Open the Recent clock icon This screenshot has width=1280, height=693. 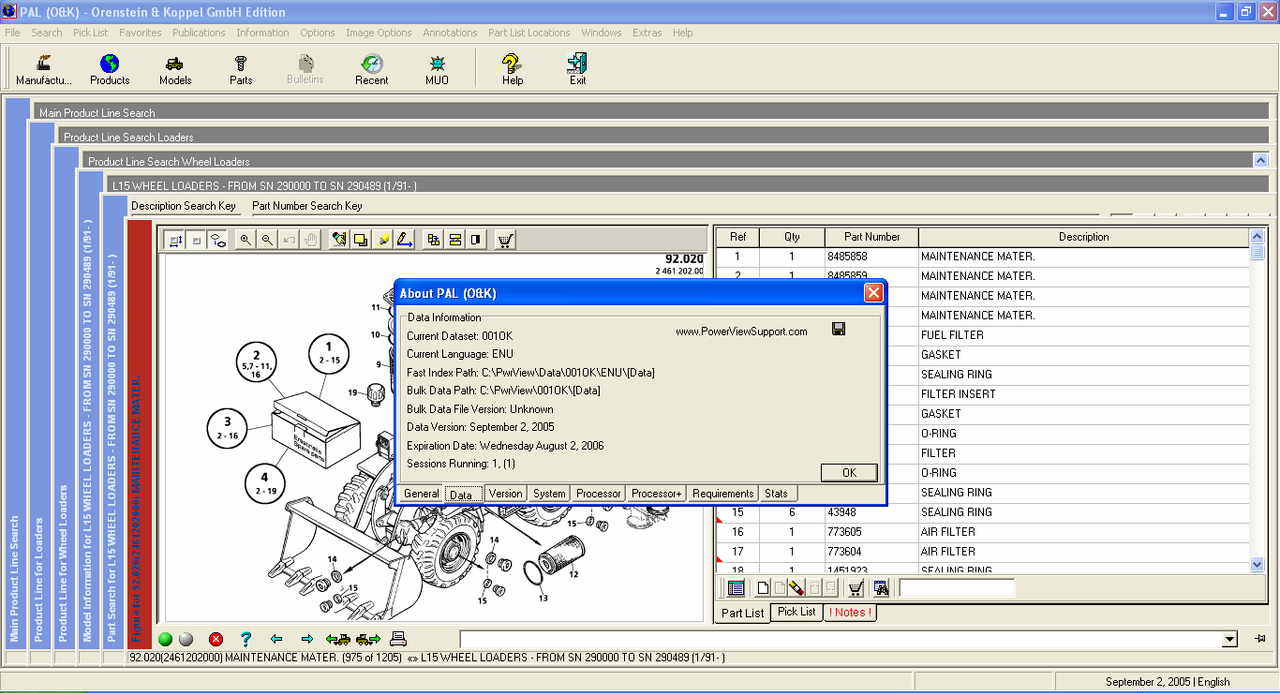[371, 69]
